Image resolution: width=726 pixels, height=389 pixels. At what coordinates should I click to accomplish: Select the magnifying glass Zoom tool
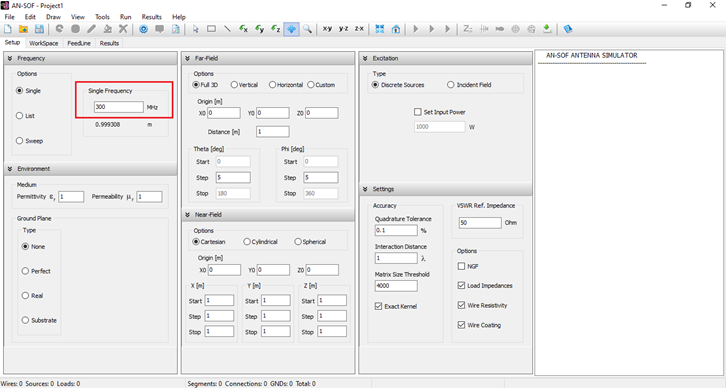pos(307,29)
